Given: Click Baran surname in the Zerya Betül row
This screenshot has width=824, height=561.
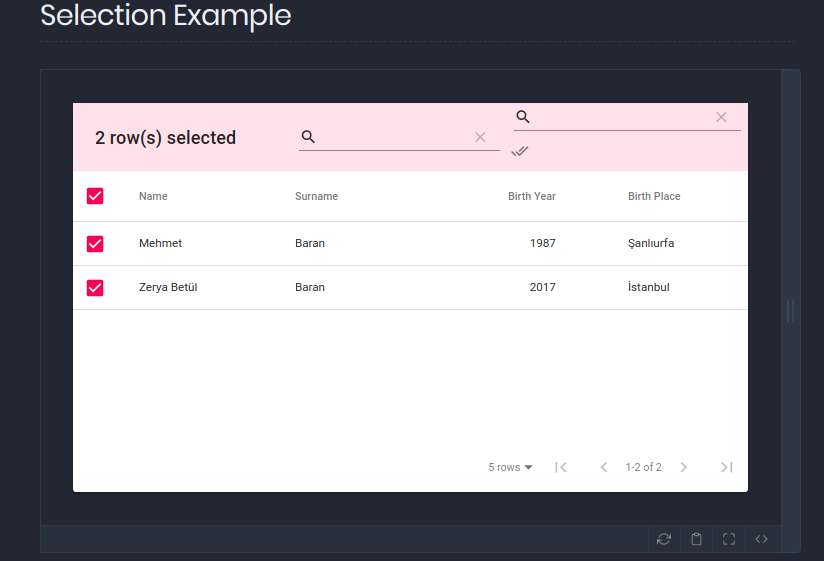Looking at the screenshot, I should click(x=310, y=287).
